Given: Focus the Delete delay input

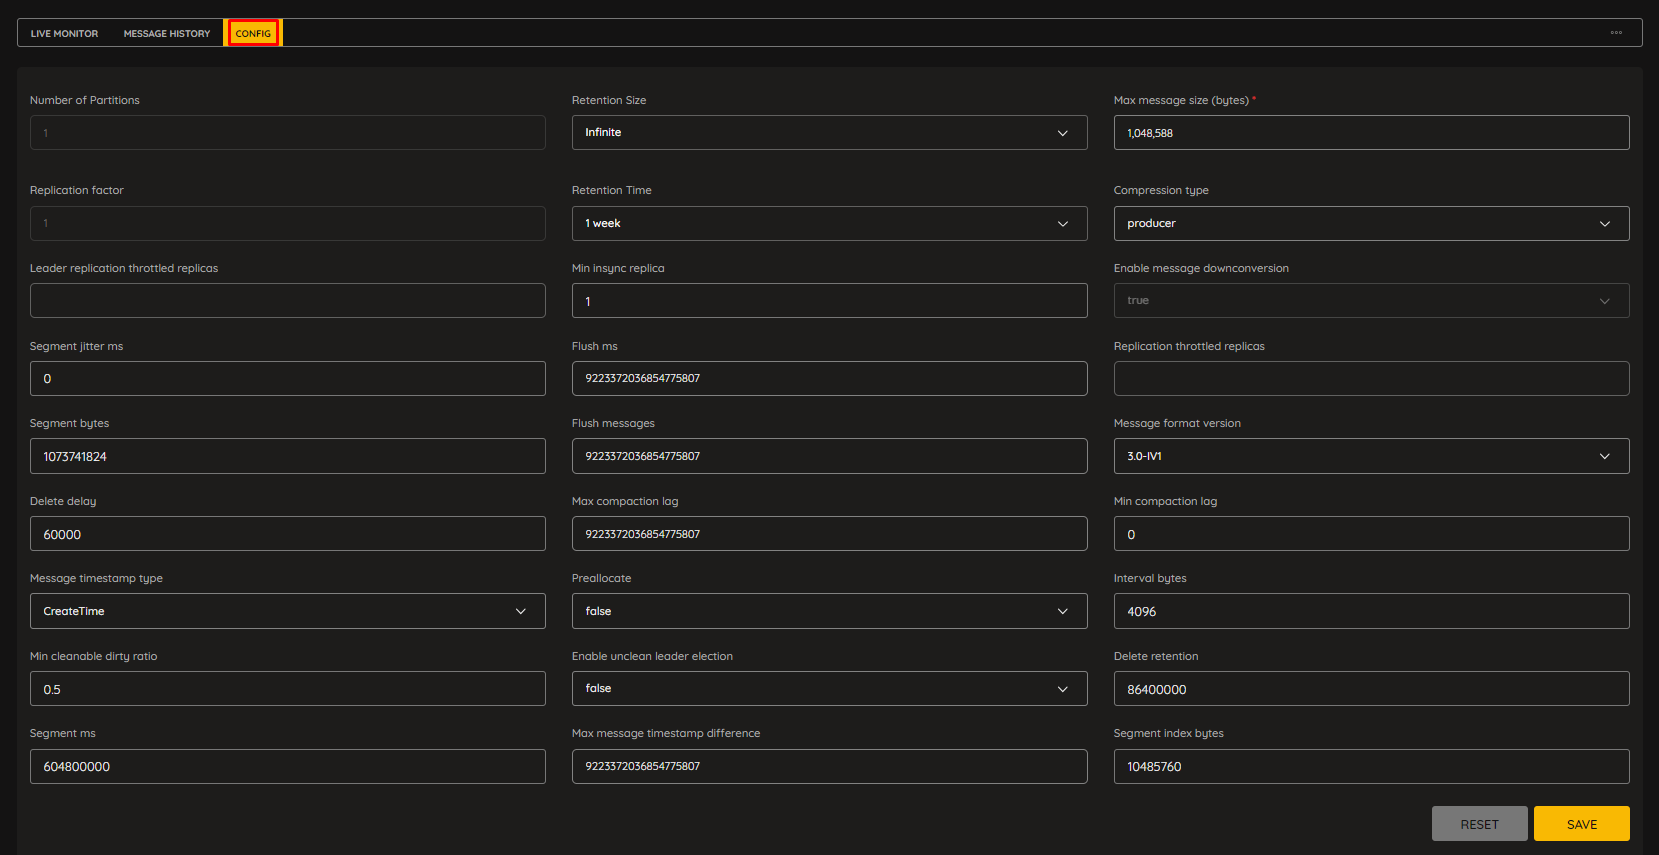Looking at the screenshot, I should coord(287,534).
